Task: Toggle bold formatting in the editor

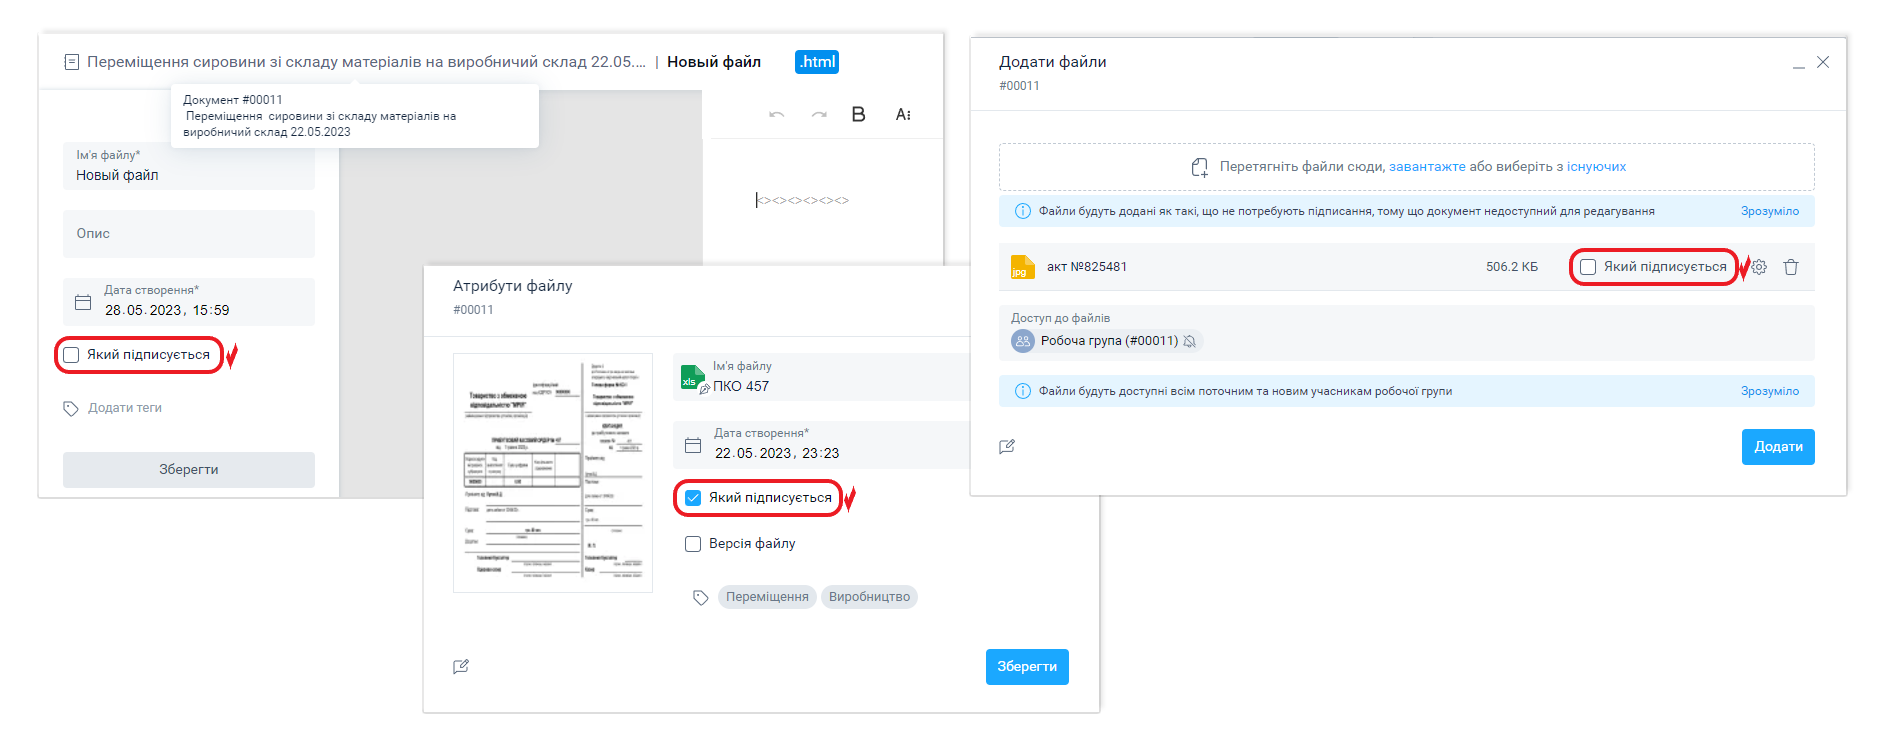Action: 858,115
